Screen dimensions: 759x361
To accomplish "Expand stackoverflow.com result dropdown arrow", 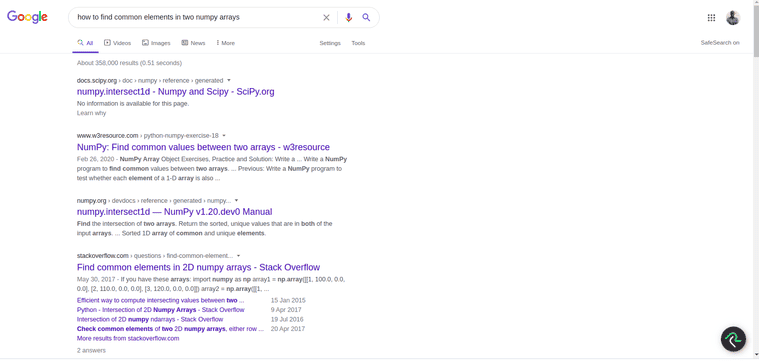I will point(239,256).
